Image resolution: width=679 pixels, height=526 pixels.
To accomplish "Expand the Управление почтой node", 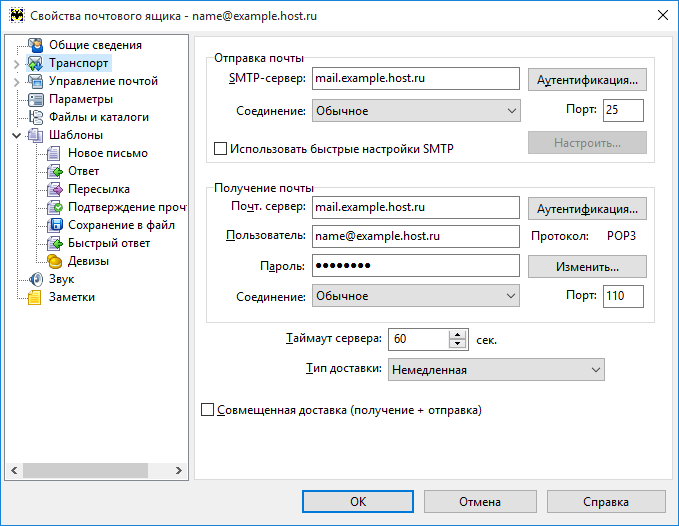I will (x=16, y=82).
